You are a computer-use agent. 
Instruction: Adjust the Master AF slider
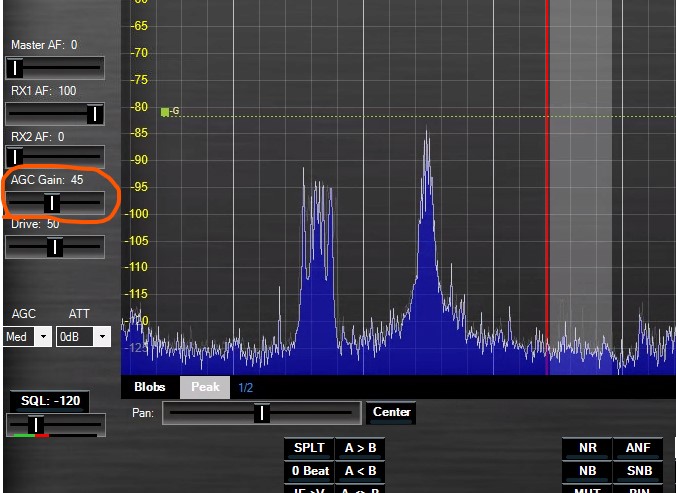pyautogui.click(x=55, y=68)
